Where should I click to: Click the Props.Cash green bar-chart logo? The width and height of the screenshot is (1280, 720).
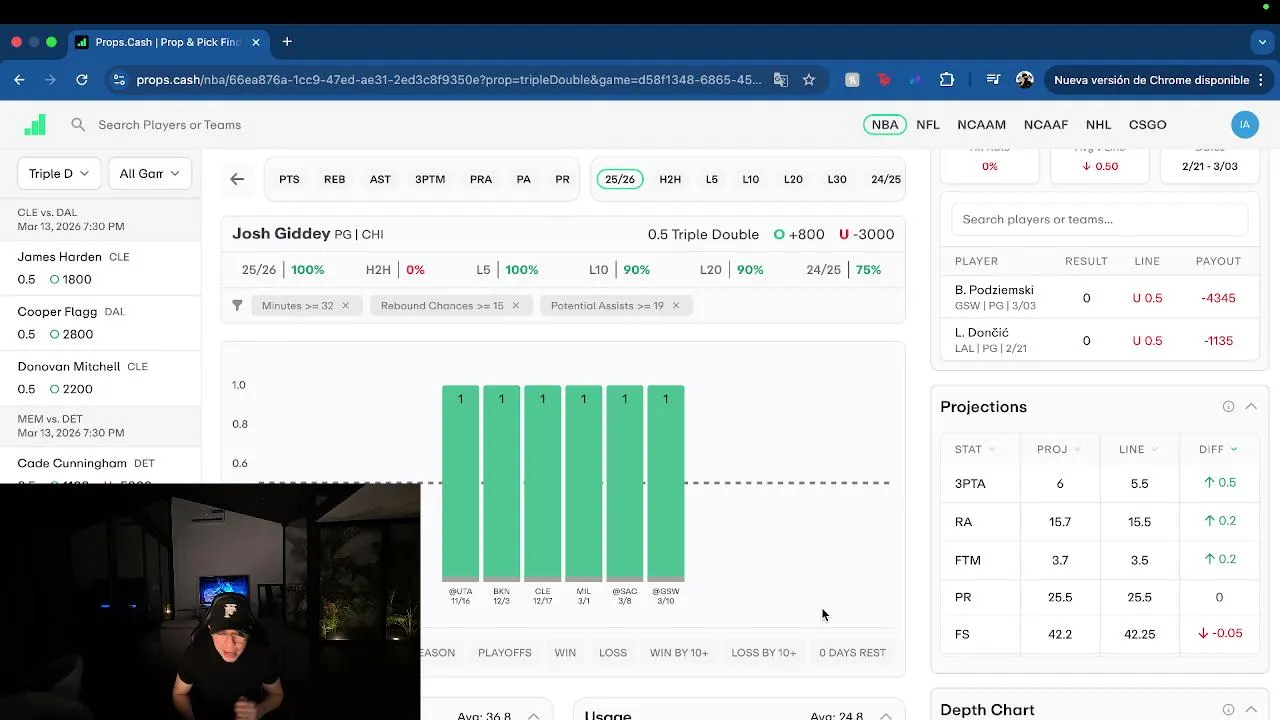(35, 125)
